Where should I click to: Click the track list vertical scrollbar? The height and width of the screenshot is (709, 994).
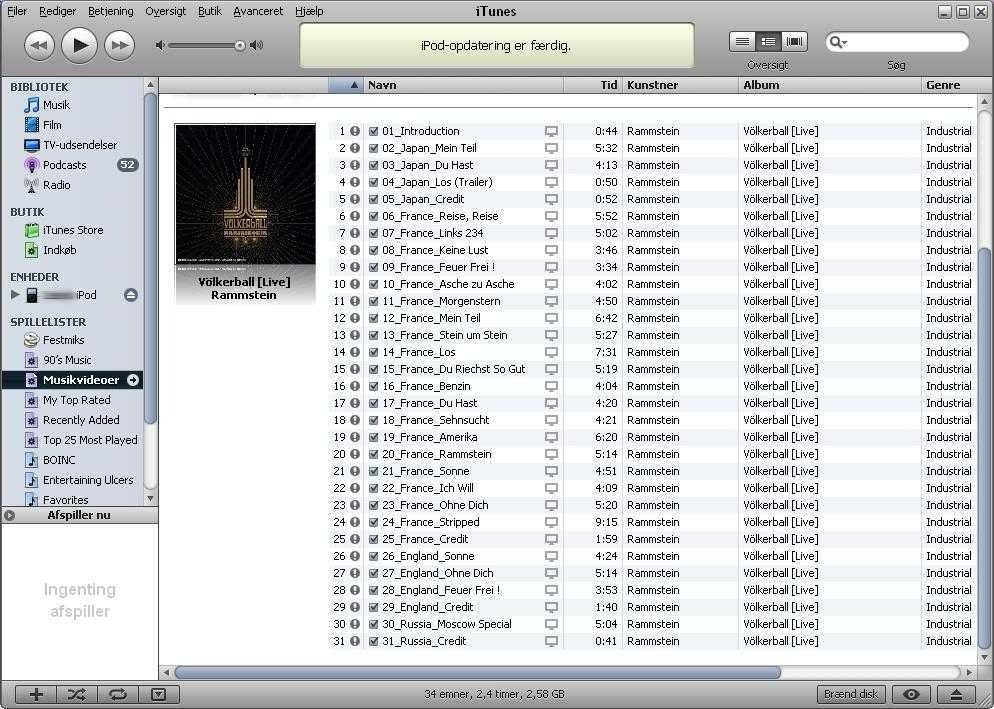[x=984, y=447]
